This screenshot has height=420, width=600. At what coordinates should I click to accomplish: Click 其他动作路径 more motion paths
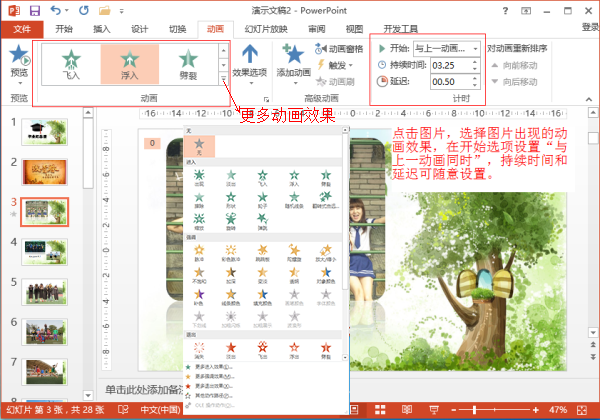[210, 396]
